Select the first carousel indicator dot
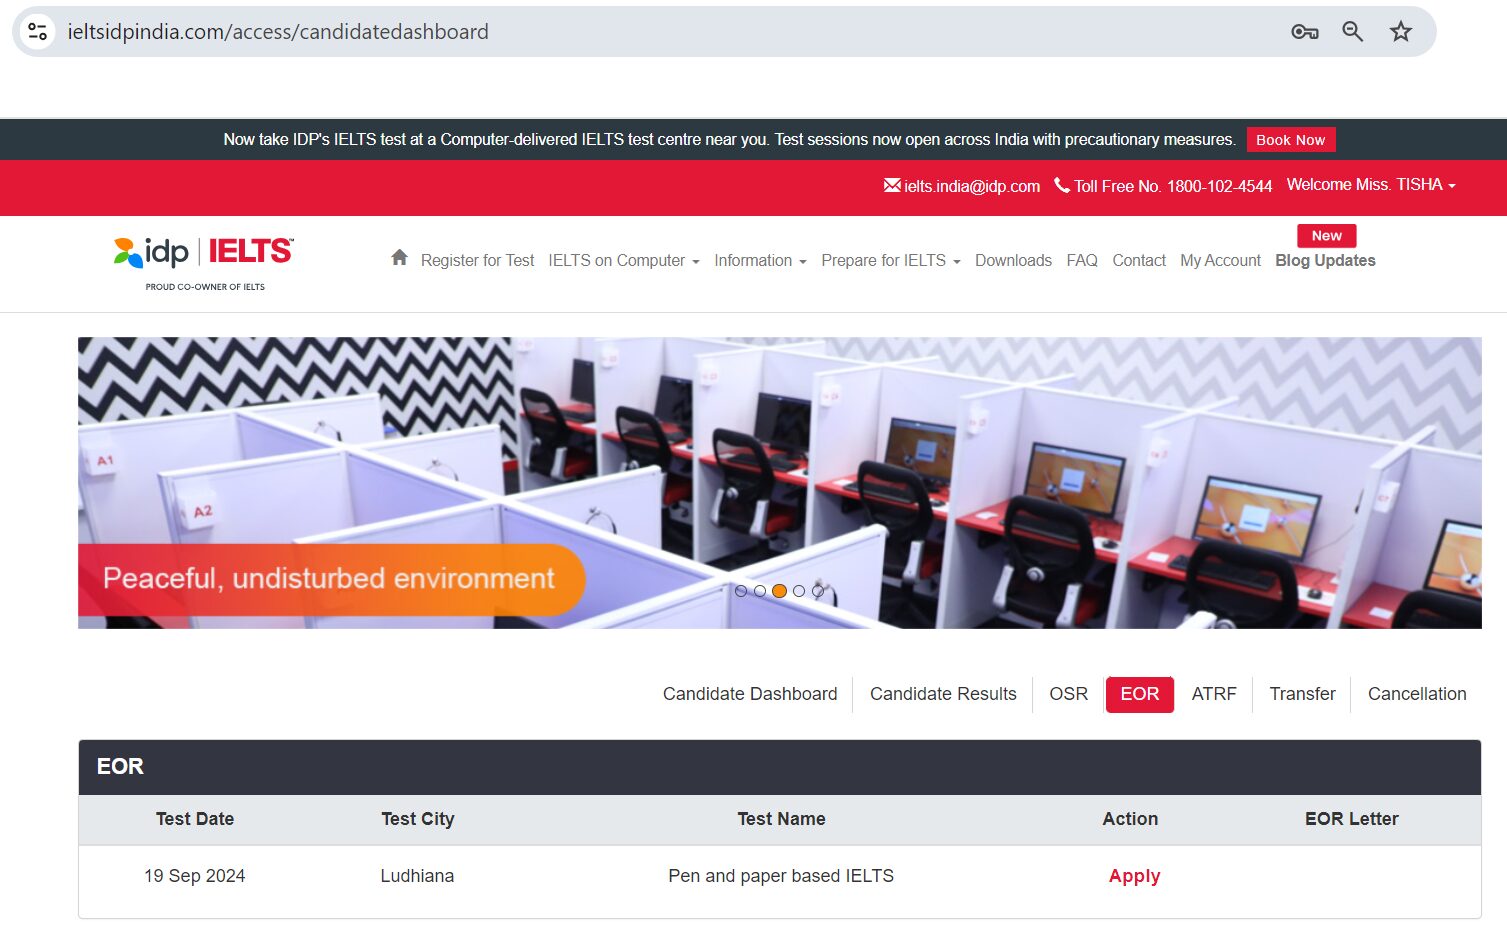This screenshot has width=1507, height=934. tap(741, 591)
